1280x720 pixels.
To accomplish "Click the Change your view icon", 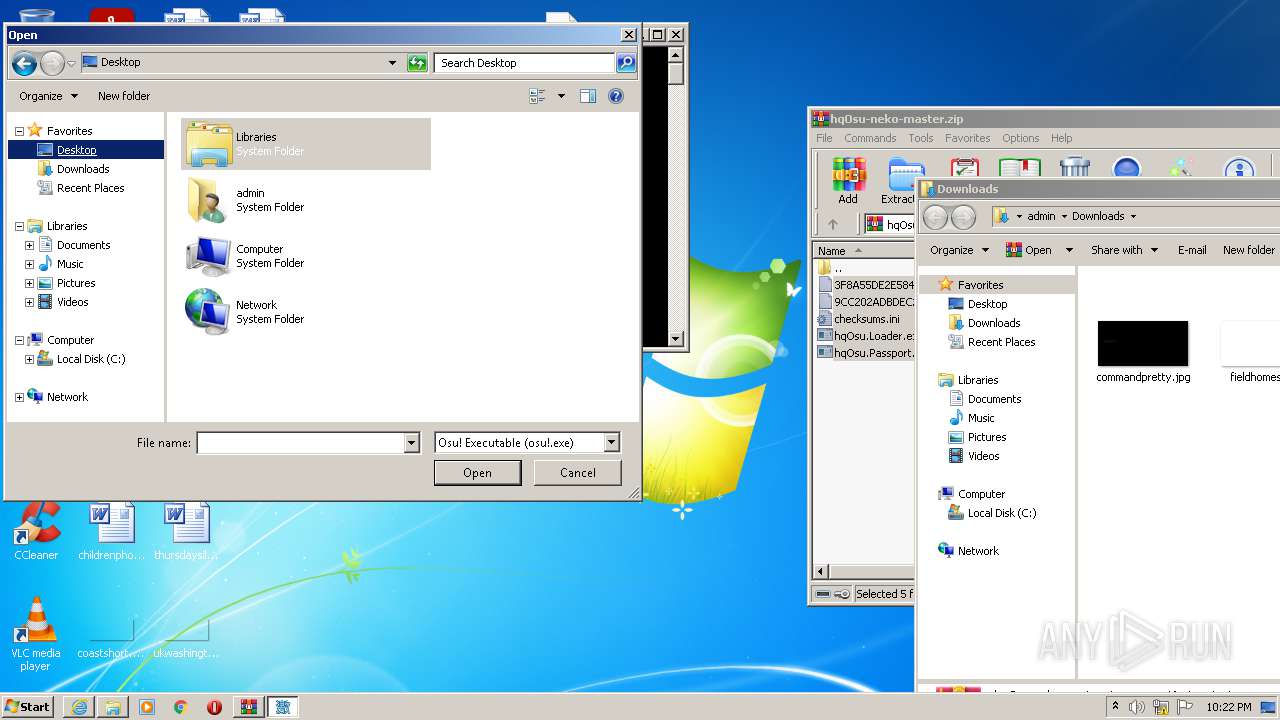I will 538,96.
